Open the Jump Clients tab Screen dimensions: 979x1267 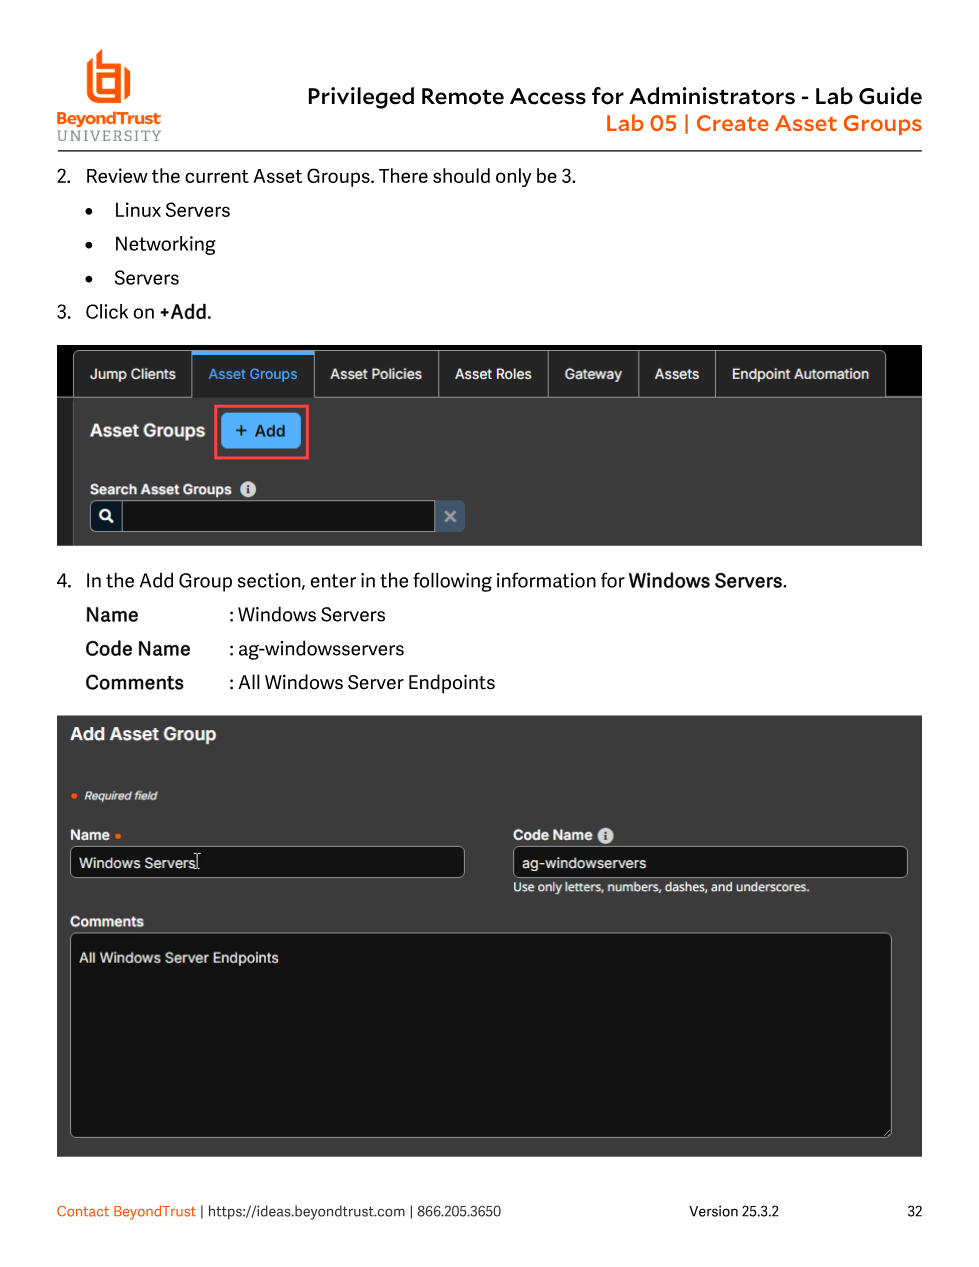[133, 374]
